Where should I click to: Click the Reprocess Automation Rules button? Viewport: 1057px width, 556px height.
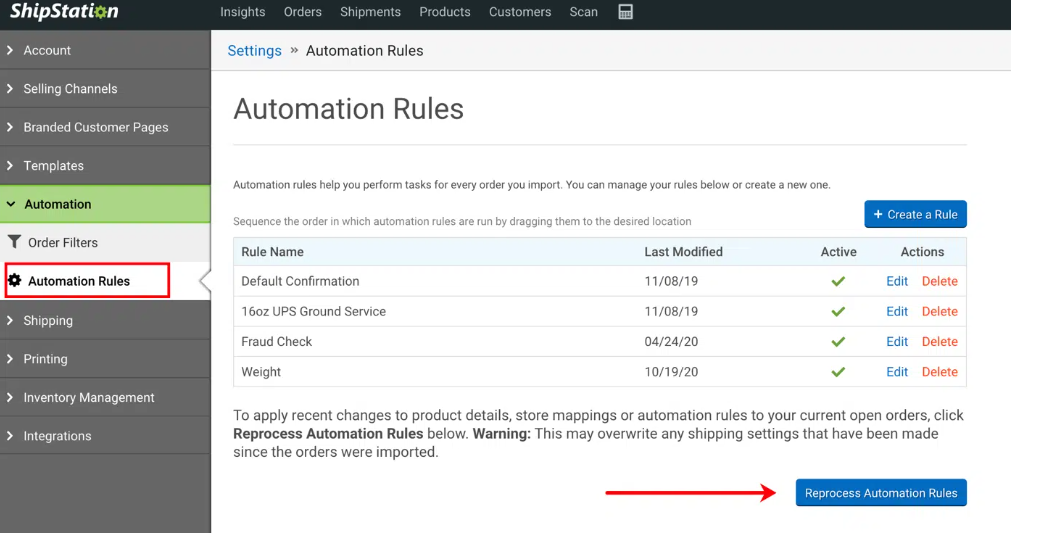tap(881, 493)
